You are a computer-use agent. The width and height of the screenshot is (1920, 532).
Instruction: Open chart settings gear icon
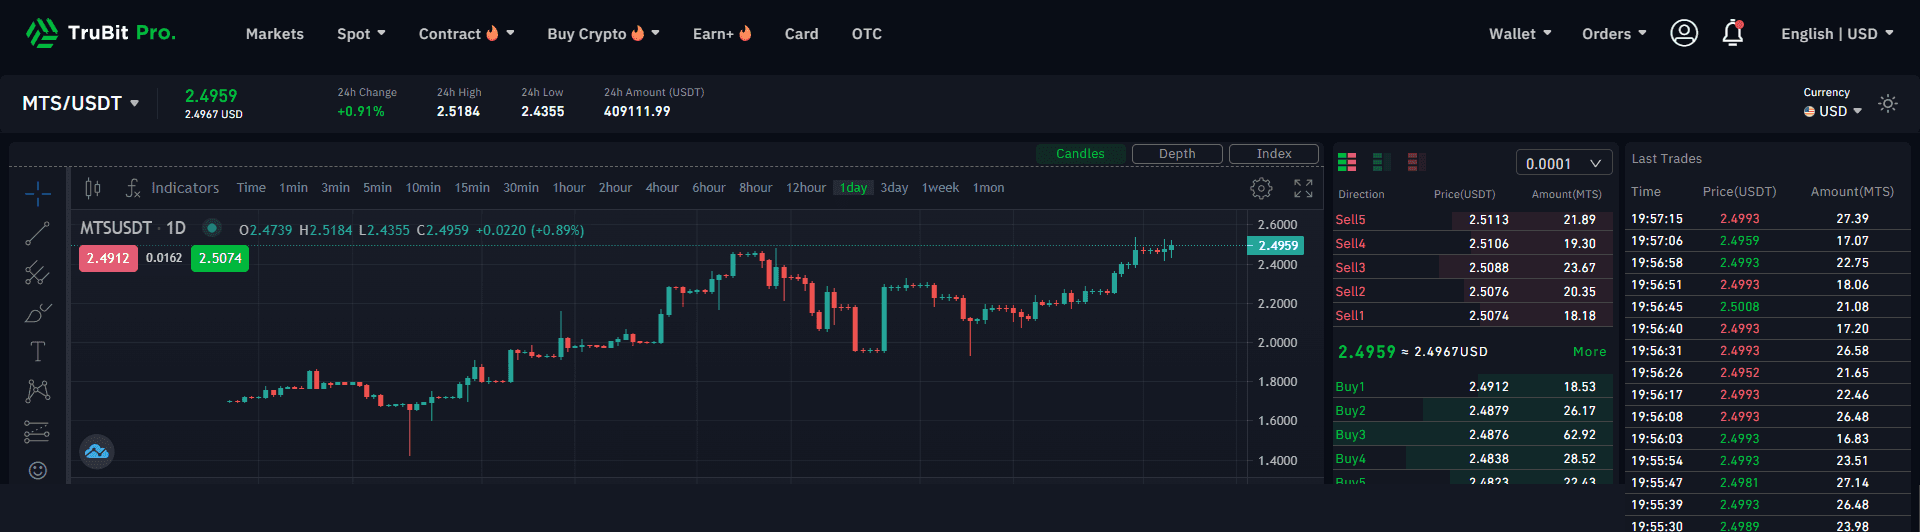tap(1261, 188)
